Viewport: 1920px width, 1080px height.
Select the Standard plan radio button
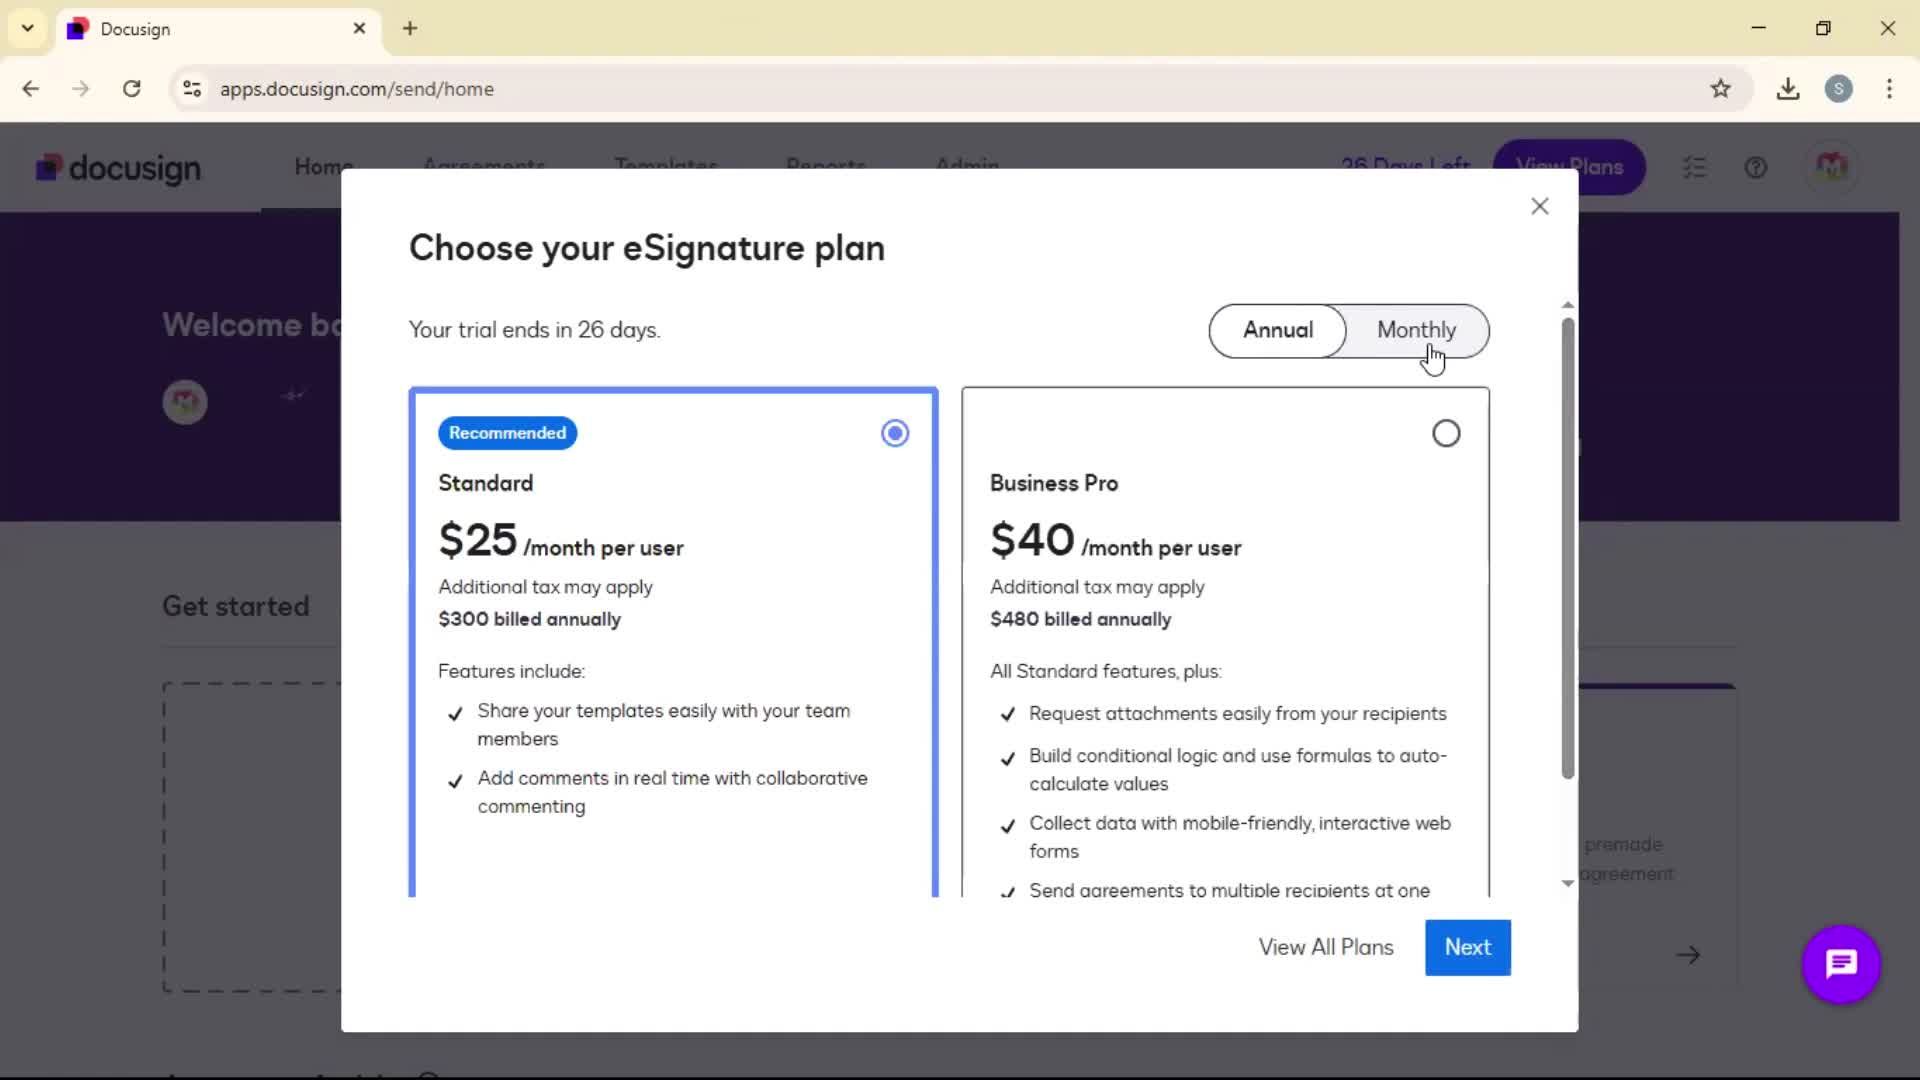[895, 433]
